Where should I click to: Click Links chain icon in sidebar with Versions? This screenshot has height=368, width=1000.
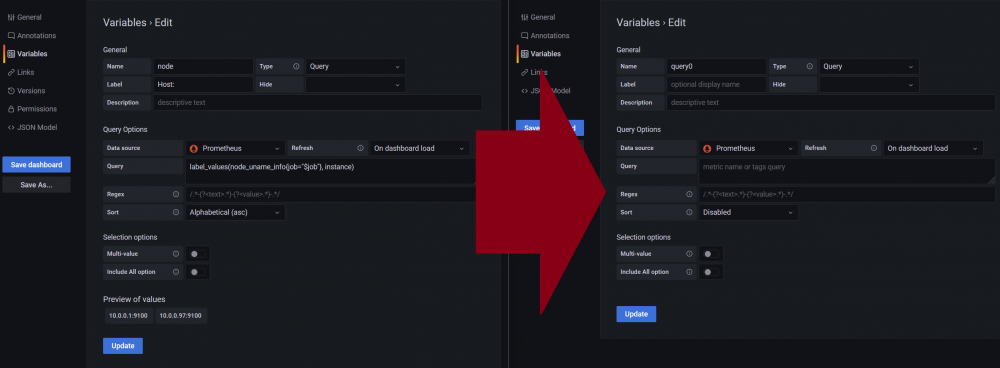[11, 73]
